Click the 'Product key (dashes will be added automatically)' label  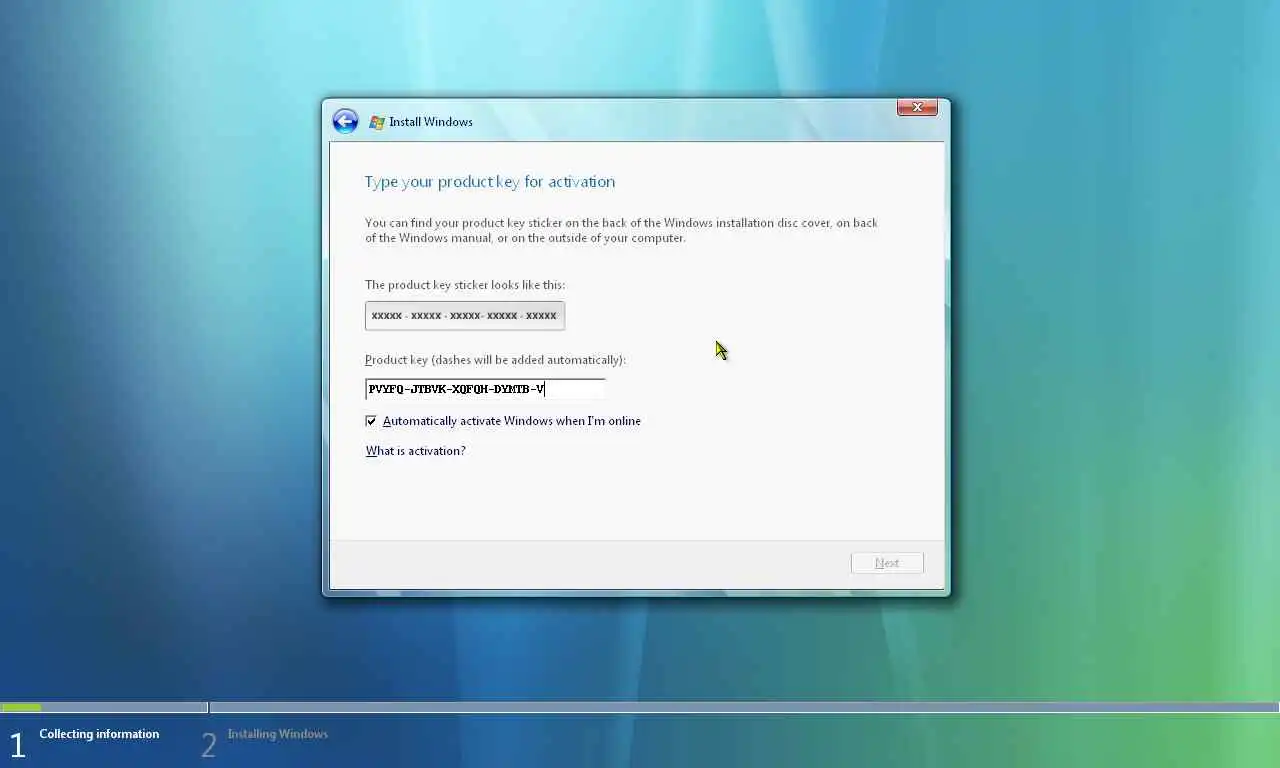click(495, 360)
